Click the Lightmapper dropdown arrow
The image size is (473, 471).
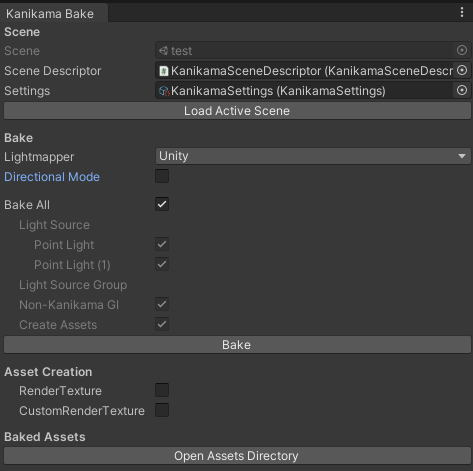pyautogui.click(x=462, y=156)
